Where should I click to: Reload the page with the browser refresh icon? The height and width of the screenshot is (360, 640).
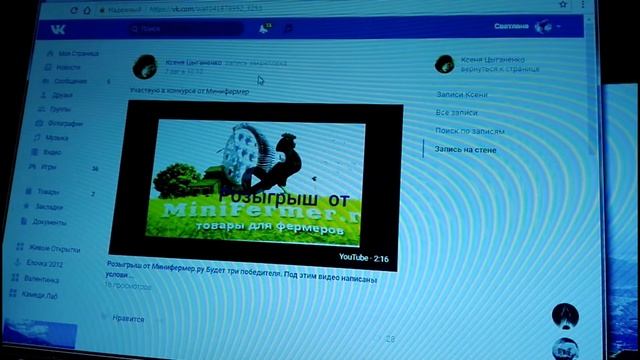tap(73, 10)
